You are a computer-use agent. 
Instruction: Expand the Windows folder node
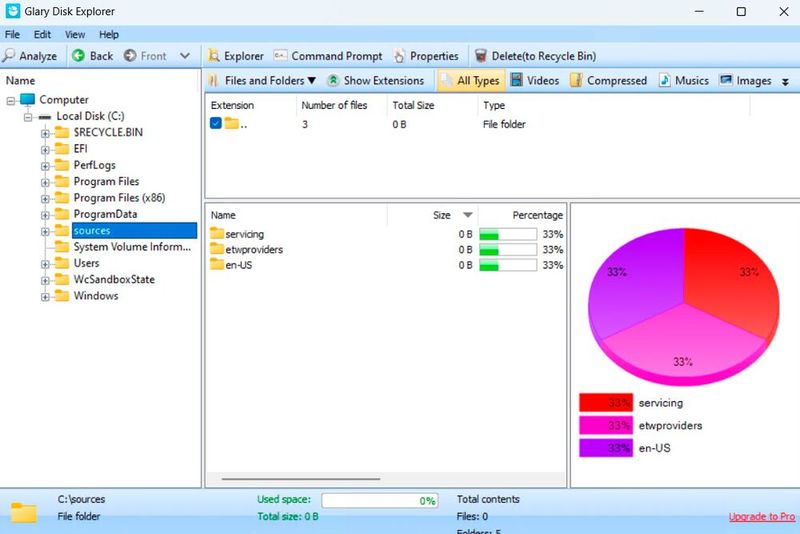(45, 297)
